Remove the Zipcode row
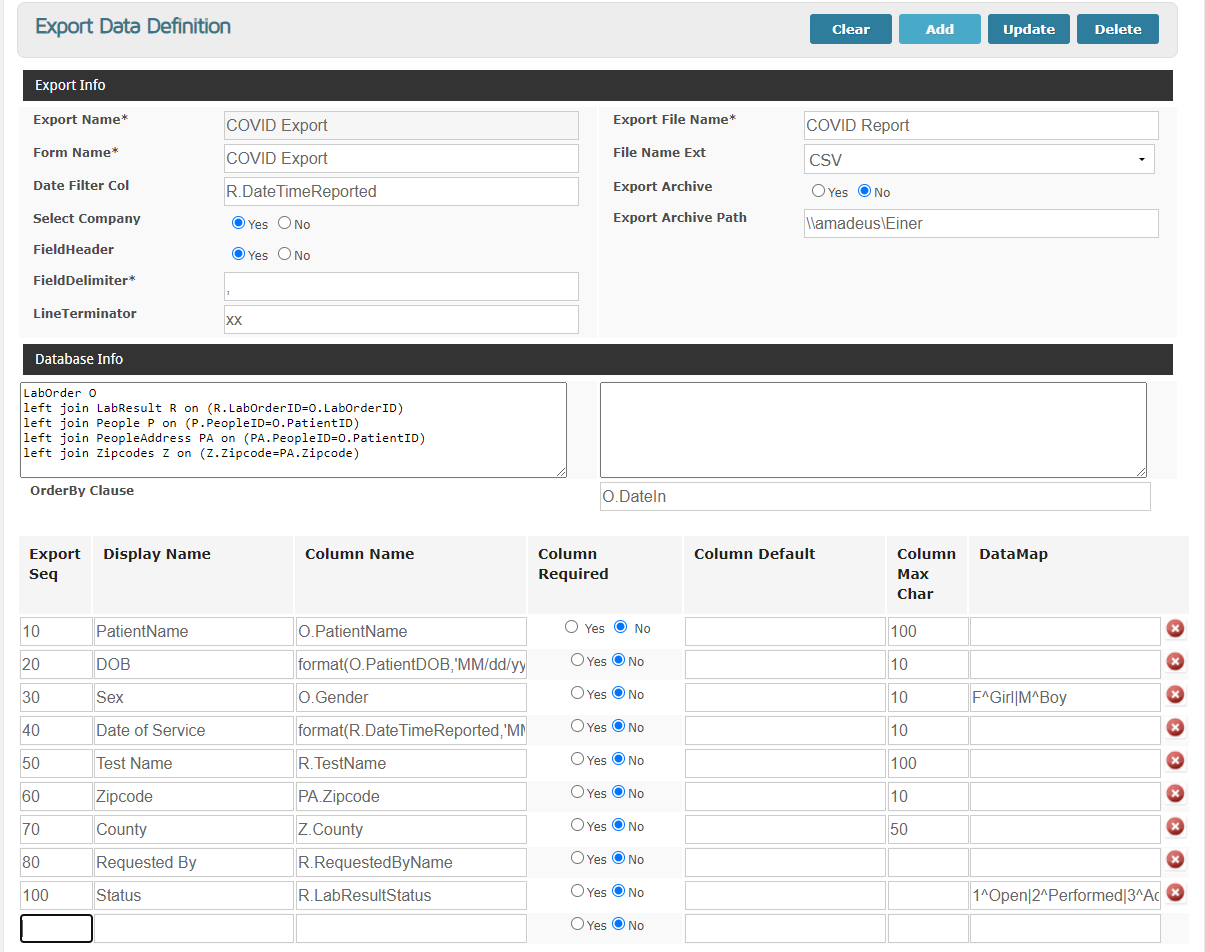1205x952 pixels. point(1176,793)
